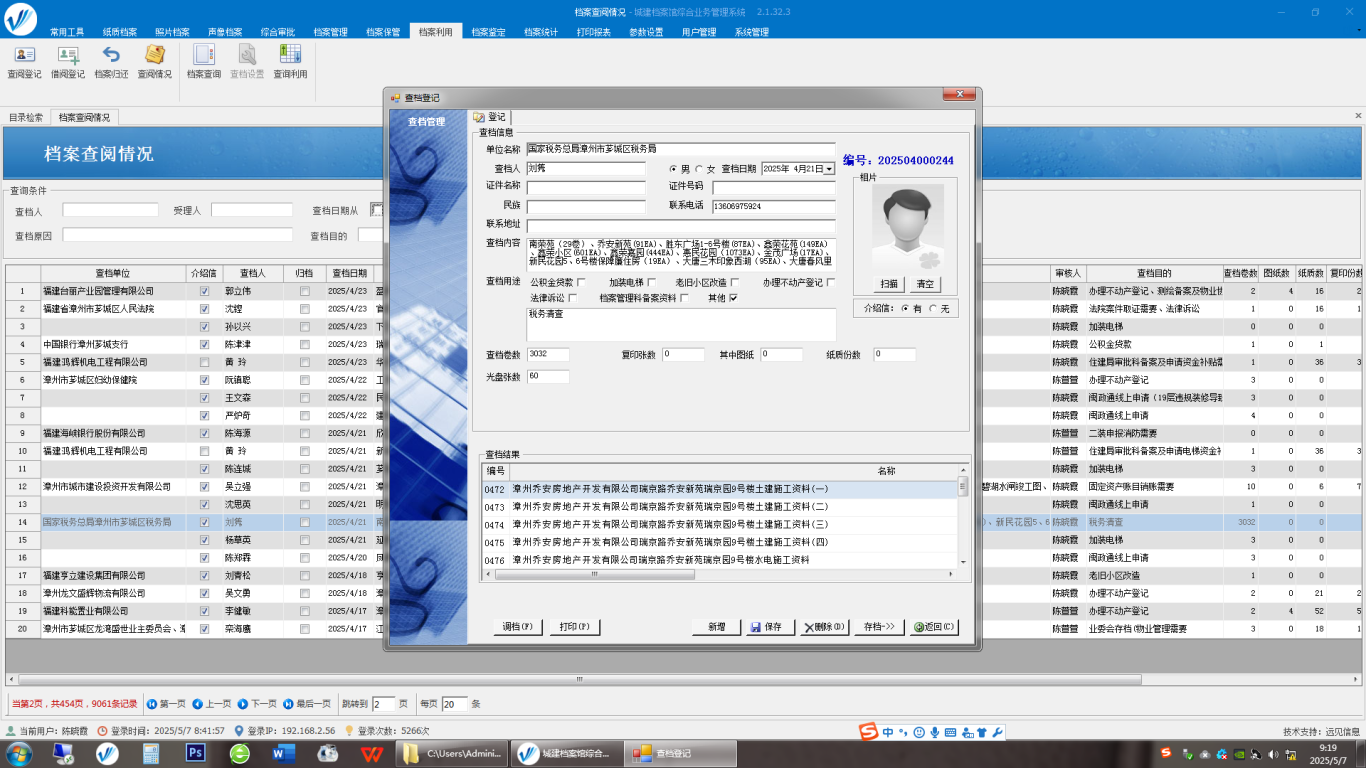
Task: Click the 证件号码 input field
Action: tap(773, 188)
